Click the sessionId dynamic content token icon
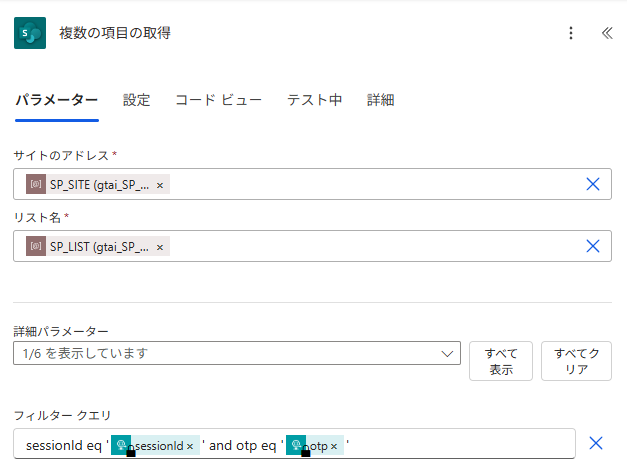 [x=121, y=445]
